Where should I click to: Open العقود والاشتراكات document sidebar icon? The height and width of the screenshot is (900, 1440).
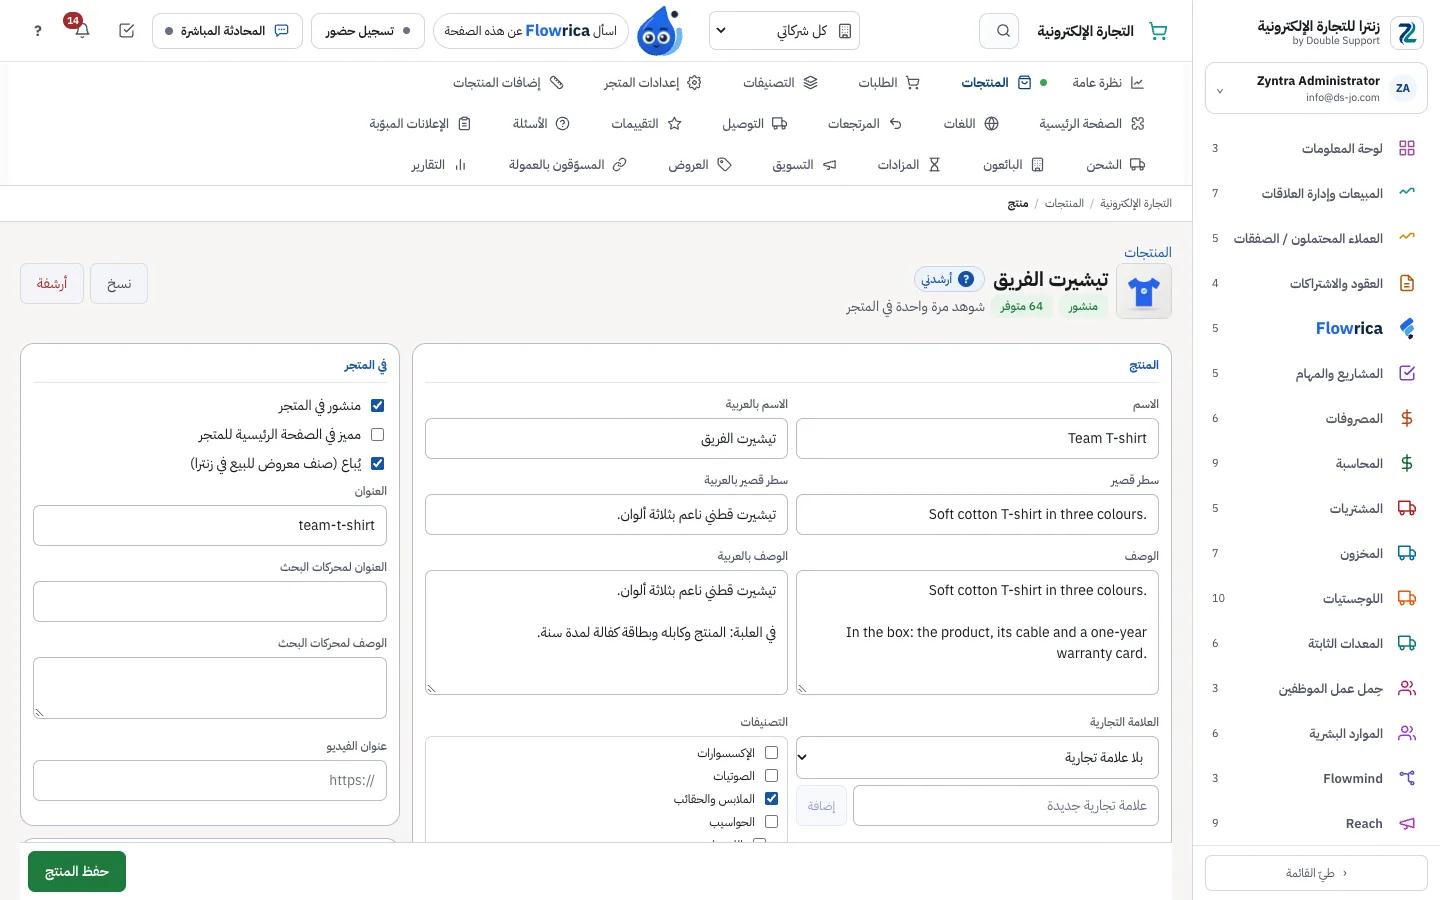[1407, 283]
